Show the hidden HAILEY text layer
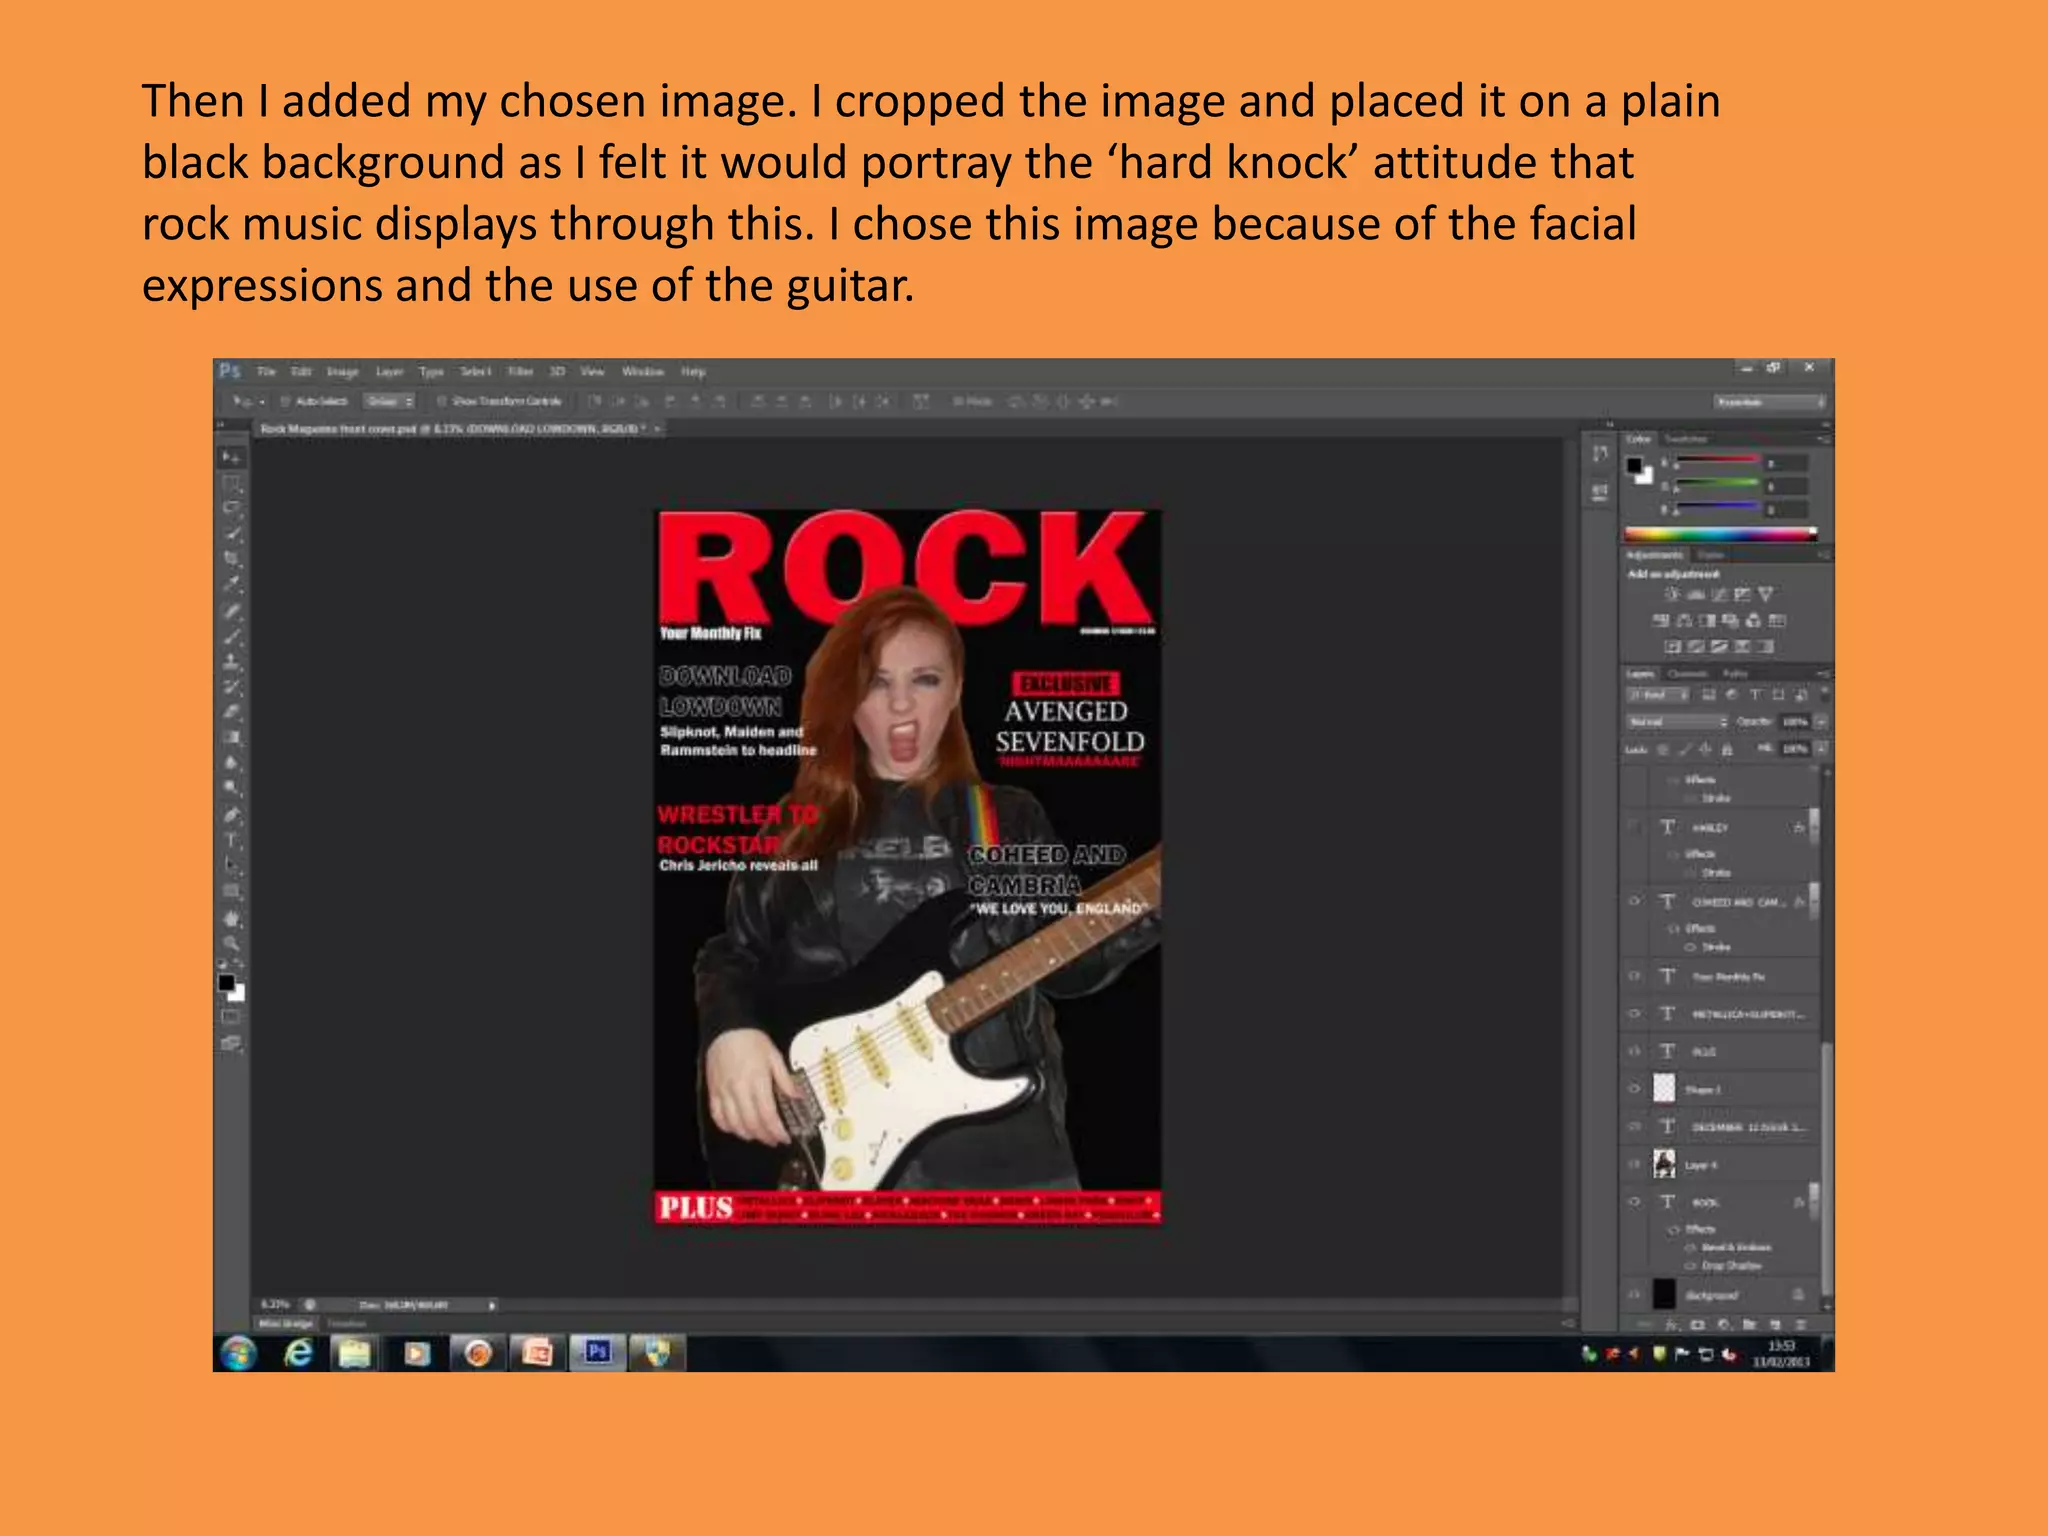The image size is (2048, 1536). point(1634,827)
